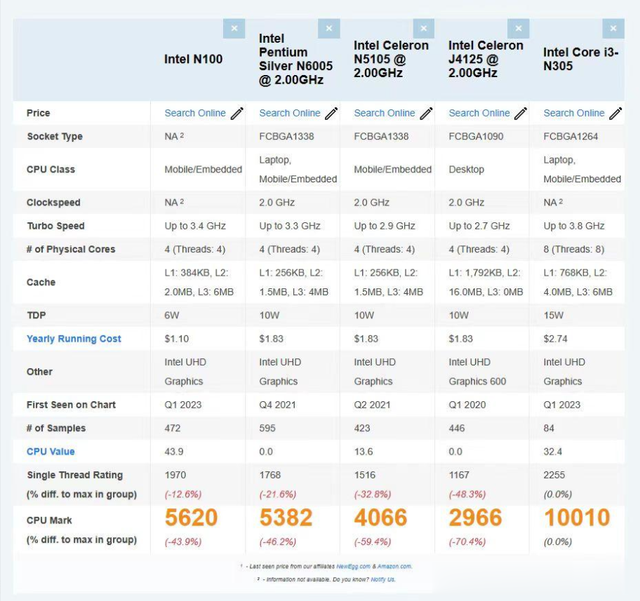This screenshot has height=601, width=640.
Task: Remove Core i3-N305 column via X icon
Action: point(613,29)
